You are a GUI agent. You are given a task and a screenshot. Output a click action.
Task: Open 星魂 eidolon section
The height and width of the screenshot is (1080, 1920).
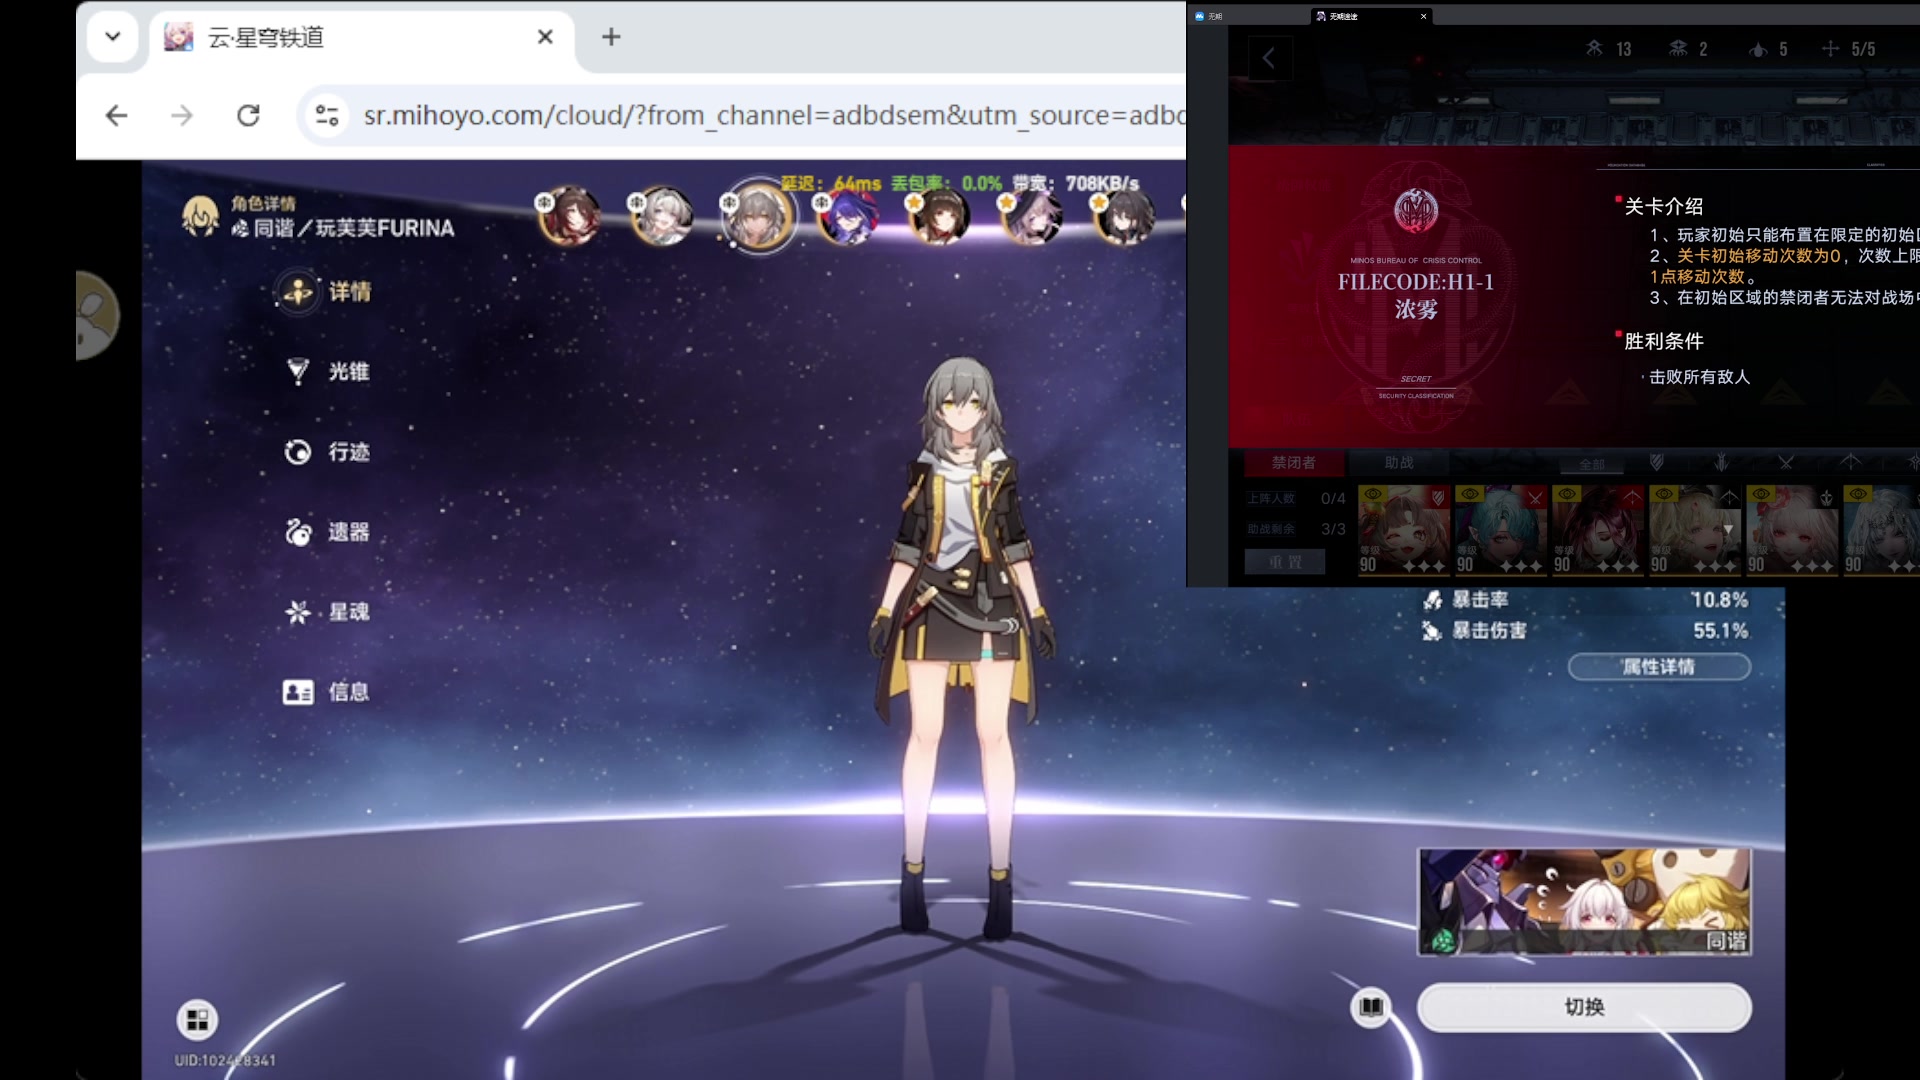tap(326, 612)
